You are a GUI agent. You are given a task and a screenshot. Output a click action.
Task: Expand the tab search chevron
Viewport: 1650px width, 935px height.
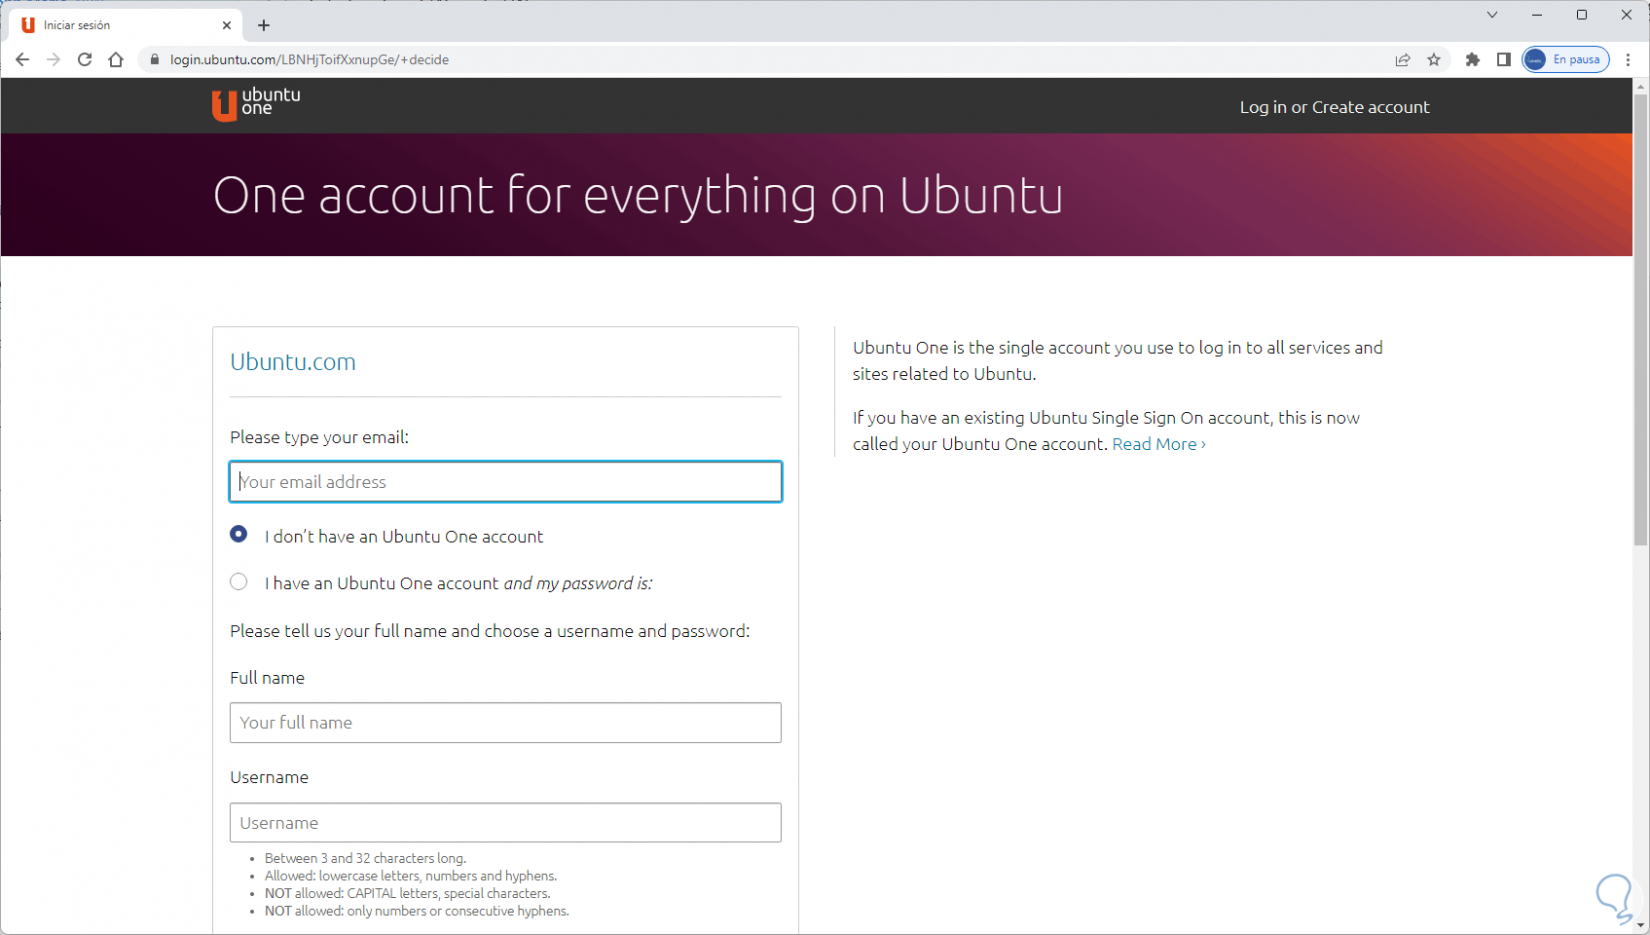pyautogui.click(x=1492, y=15)
